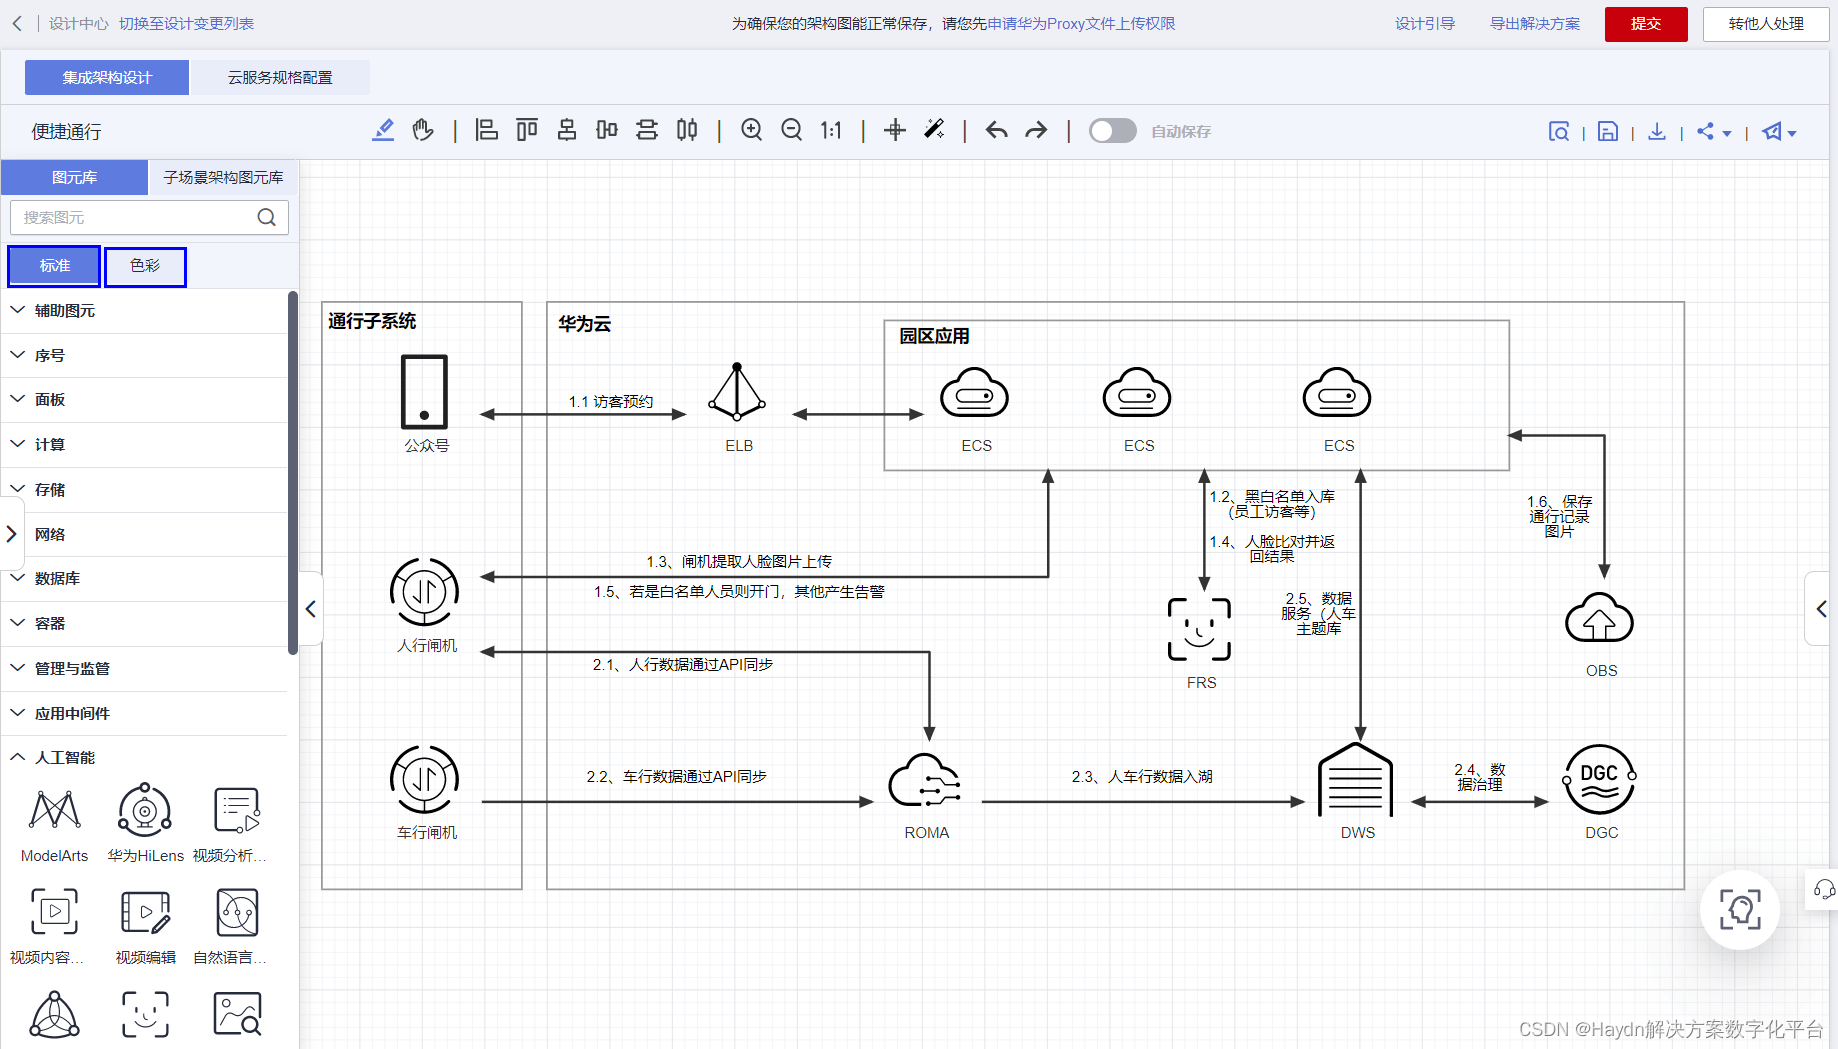
Task: Click the 华为HiLens element icon
Action: (145, 810)
